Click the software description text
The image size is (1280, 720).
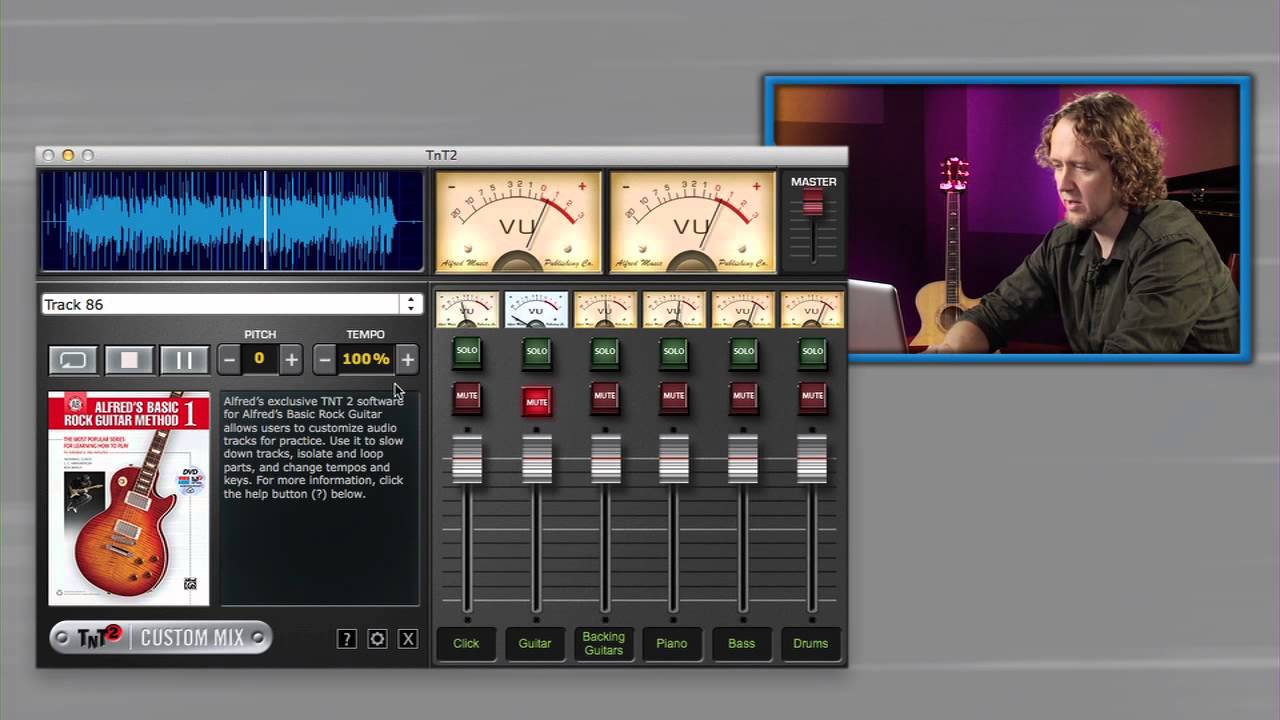pyautogui.click(x=314, y=447)
